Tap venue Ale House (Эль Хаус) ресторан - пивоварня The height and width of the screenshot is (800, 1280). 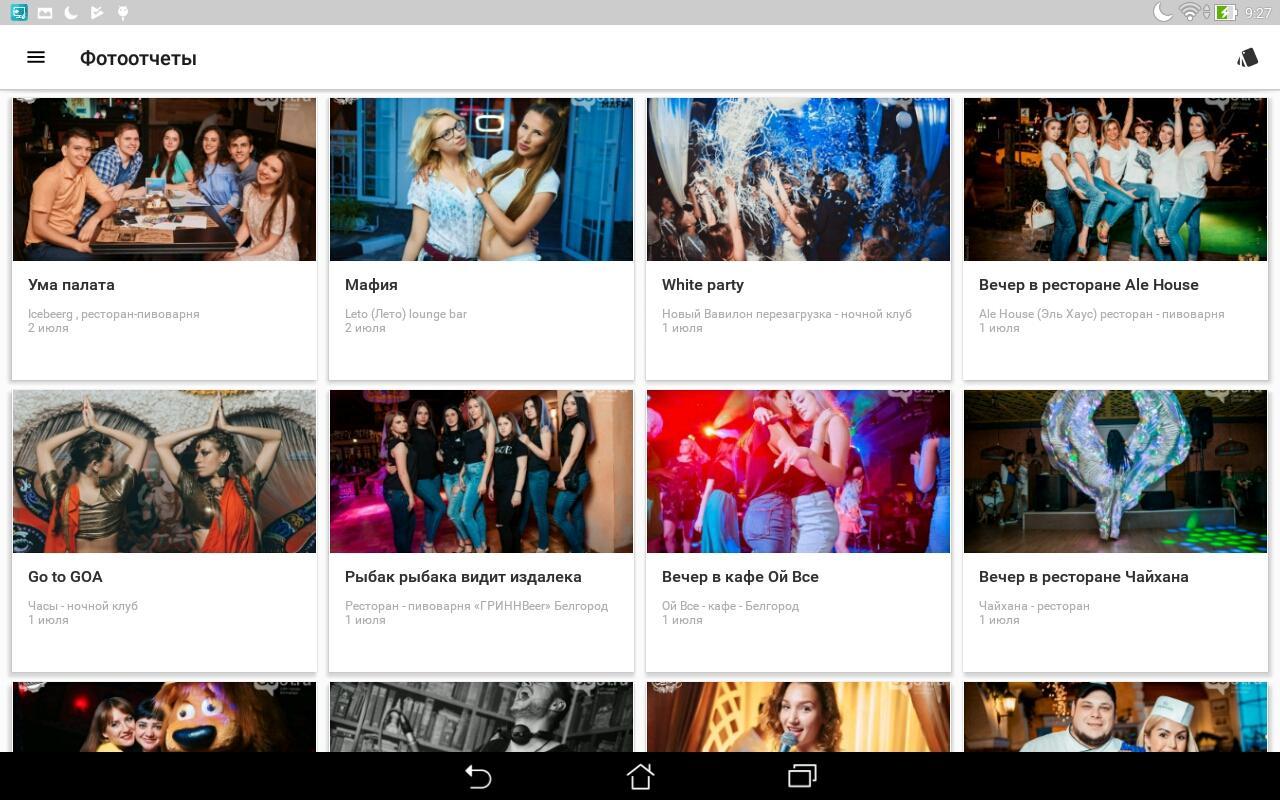click(x=1101, y=314)
